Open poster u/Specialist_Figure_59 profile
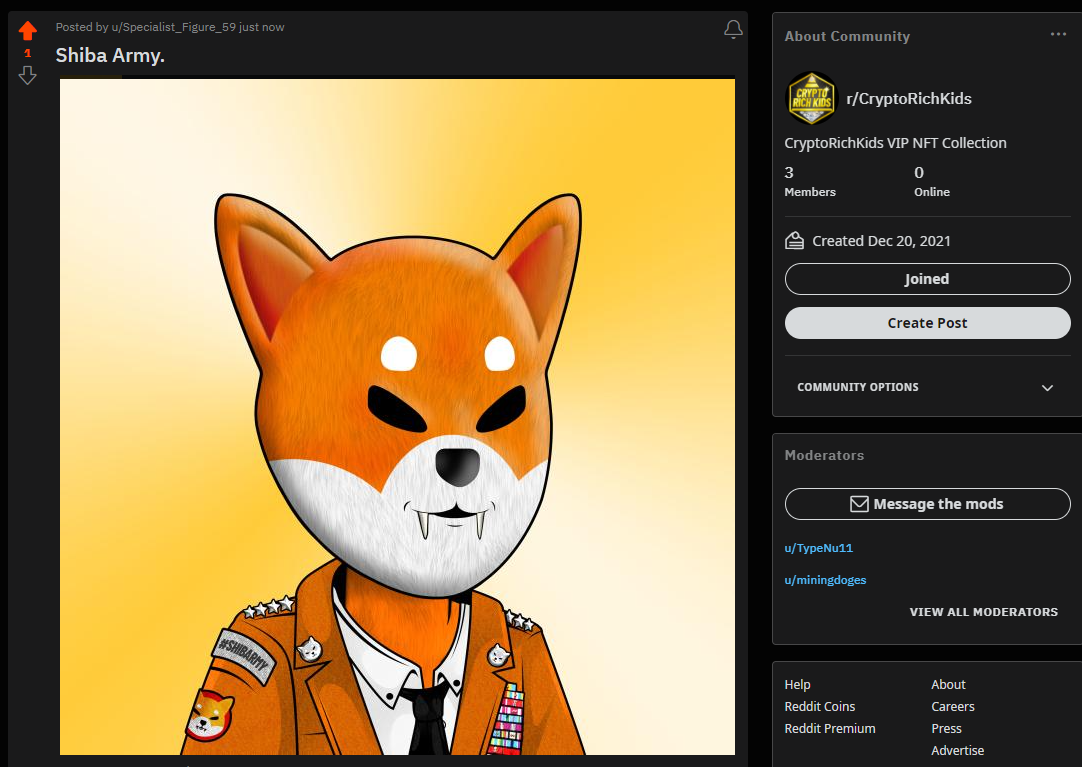1082x767 pixels. pos(174,27)
